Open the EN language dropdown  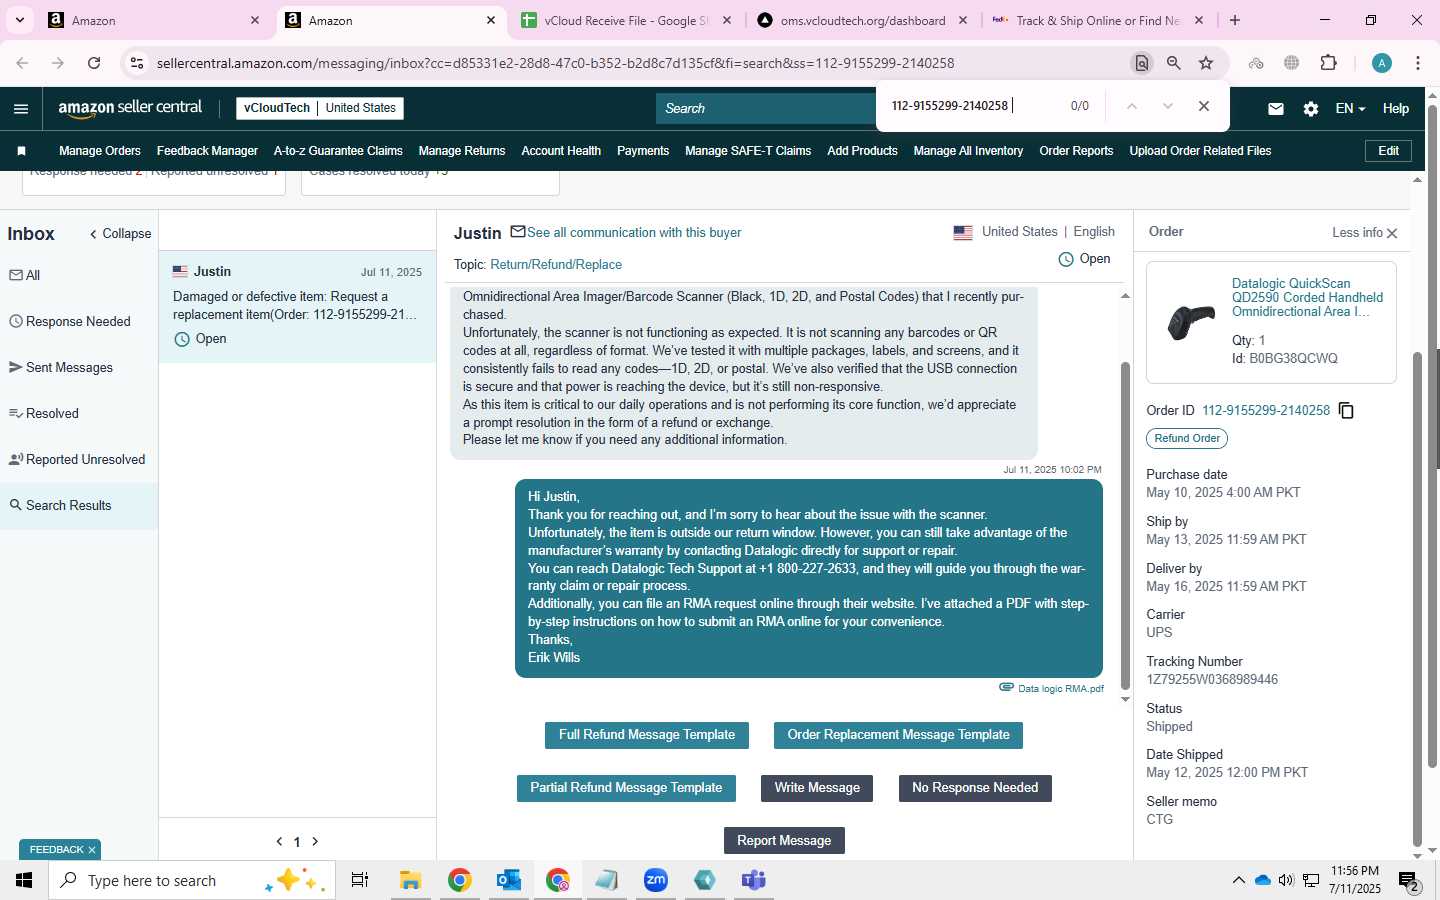pos(1350,109)
